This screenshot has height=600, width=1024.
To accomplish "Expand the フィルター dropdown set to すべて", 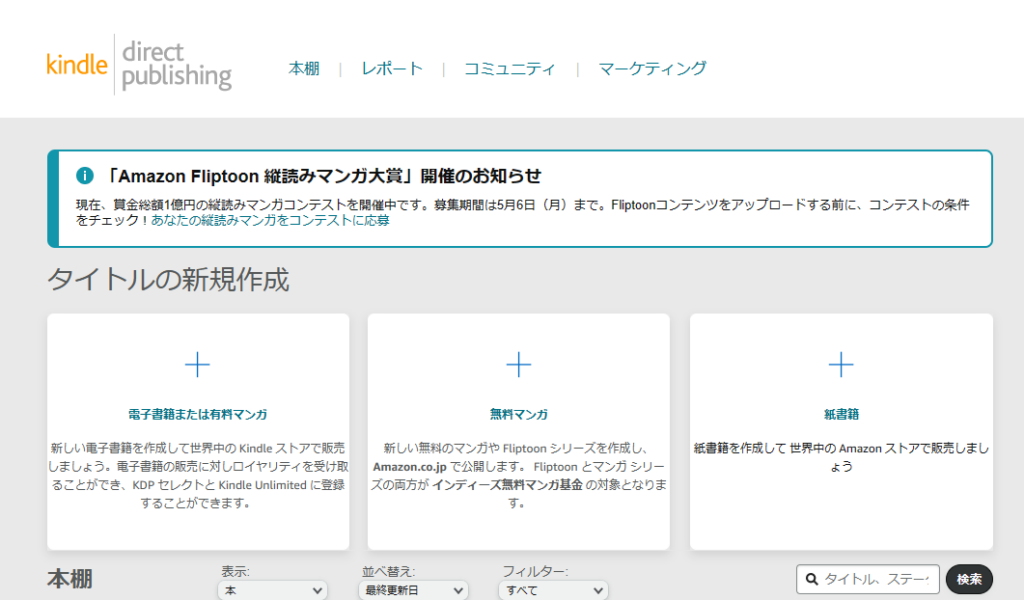I will click(x=553, y=591).
